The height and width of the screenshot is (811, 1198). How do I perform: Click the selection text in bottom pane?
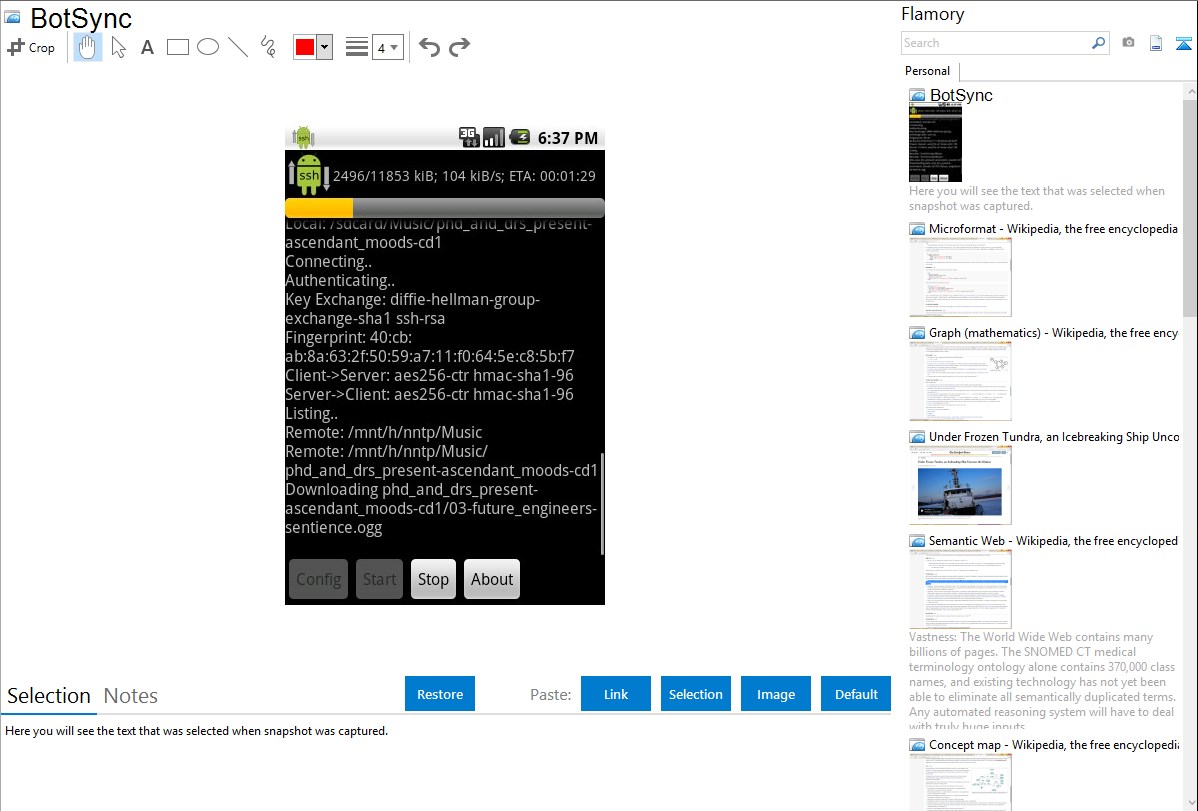point(196,731)
